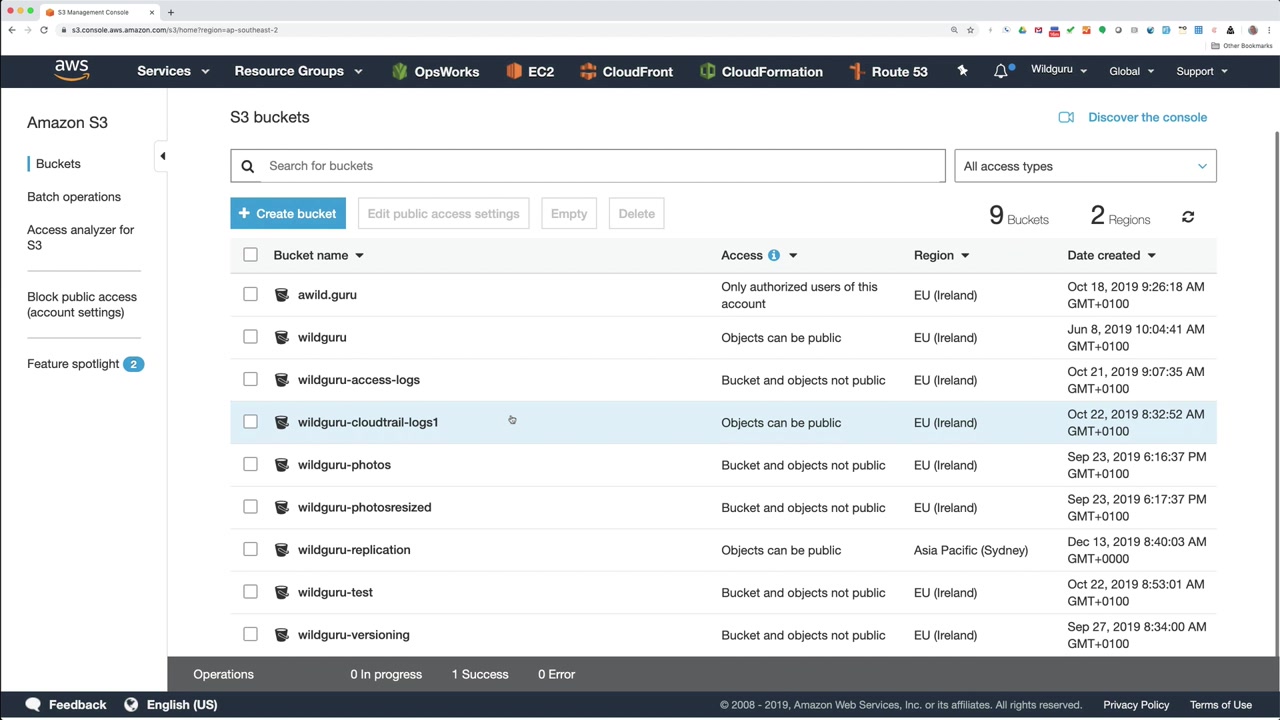The image size is (1280, 720).
Task: Expand the Resource Groups dropdown
Action: tap(298, 71)
